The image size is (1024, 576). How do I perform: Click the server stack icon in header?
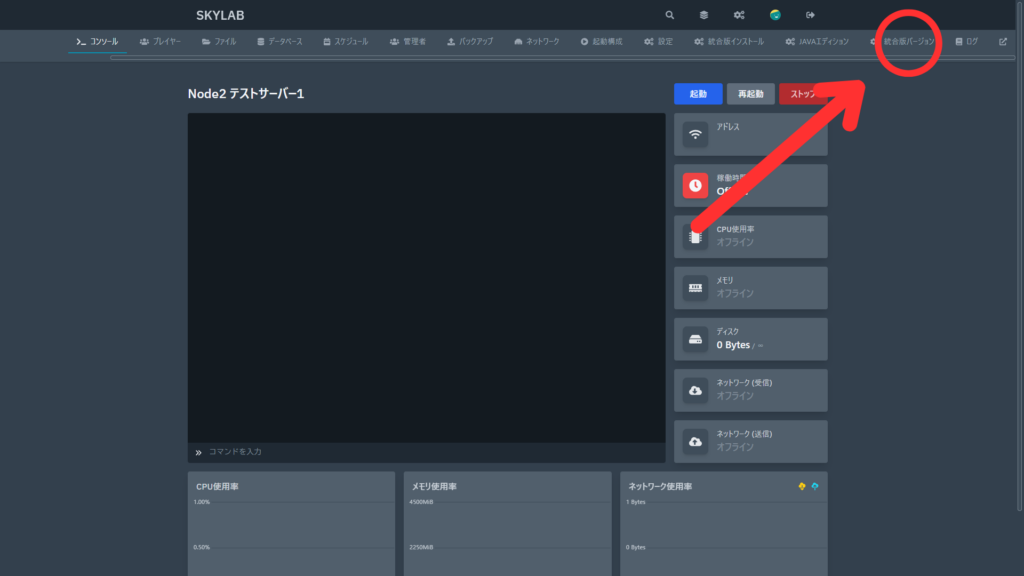tap(703, 15)
